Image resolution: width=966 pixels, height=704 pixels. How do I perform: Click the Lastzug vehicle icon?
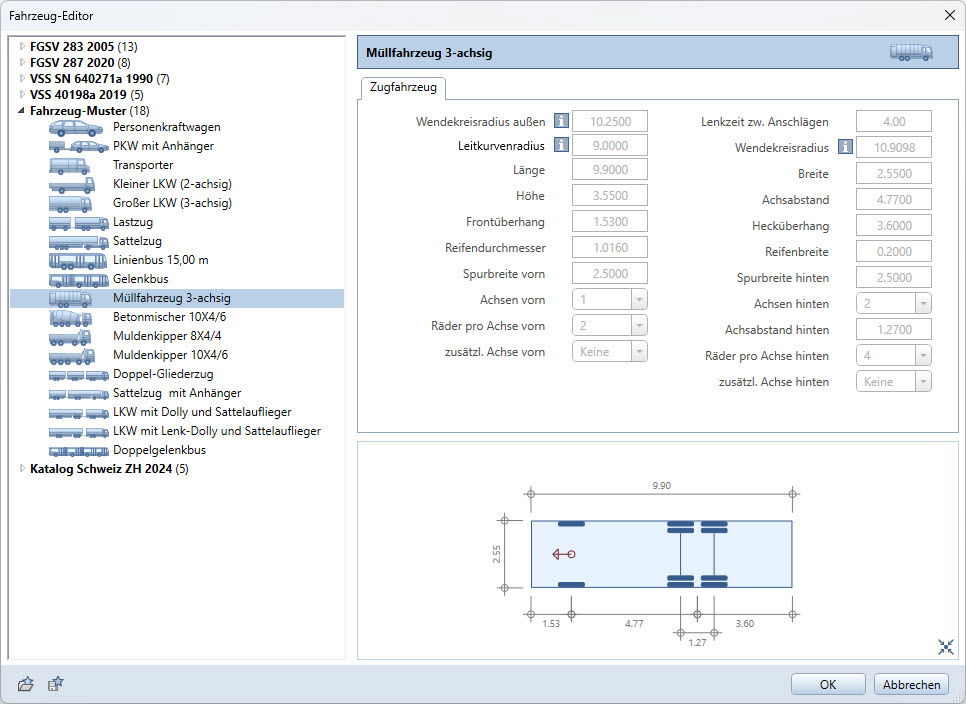78,222
